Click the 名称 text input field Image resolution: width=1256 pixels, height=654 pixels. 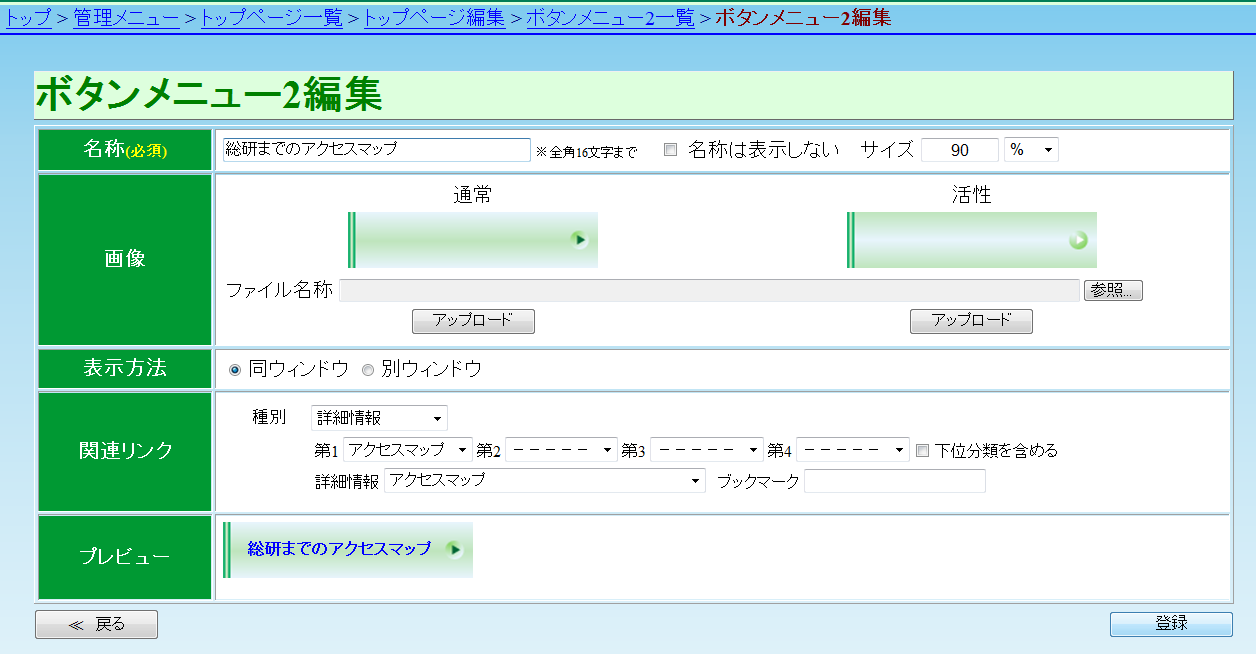(376, 150)
